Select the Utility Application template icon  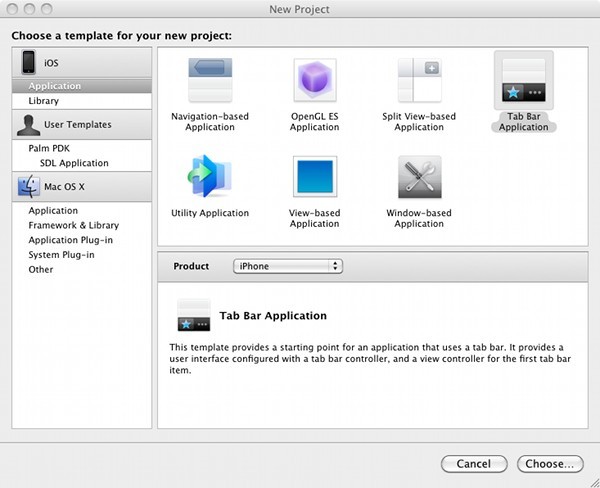coord(210,176)
